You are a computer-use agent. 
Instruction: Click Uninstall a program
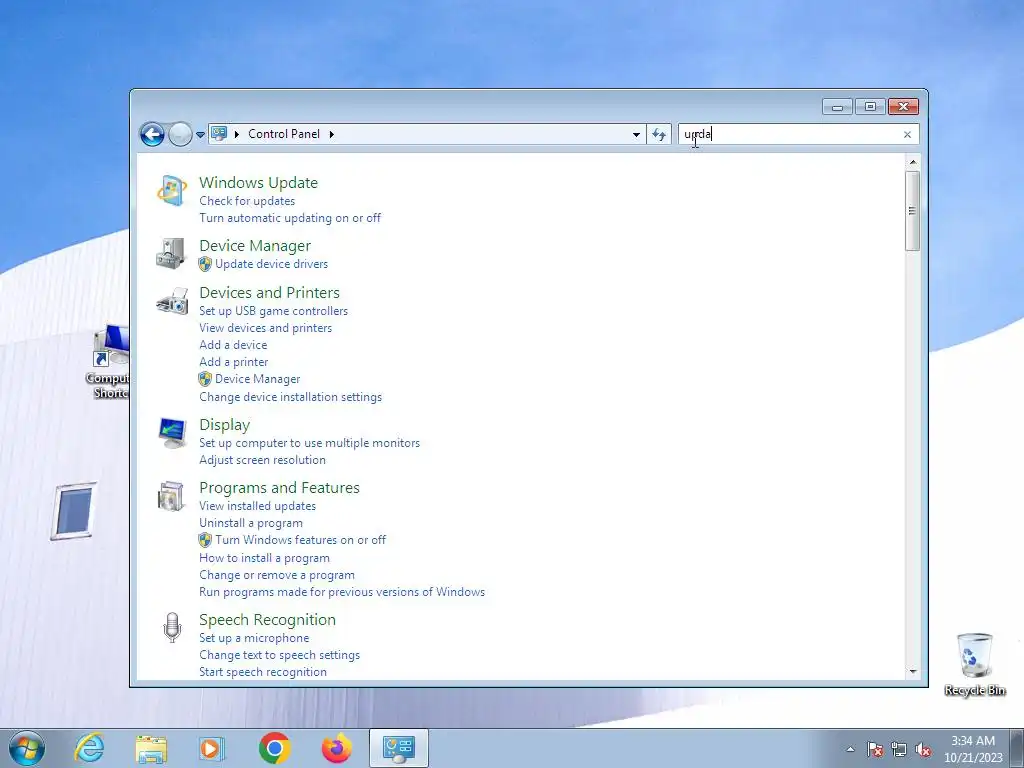pos(251,523)
